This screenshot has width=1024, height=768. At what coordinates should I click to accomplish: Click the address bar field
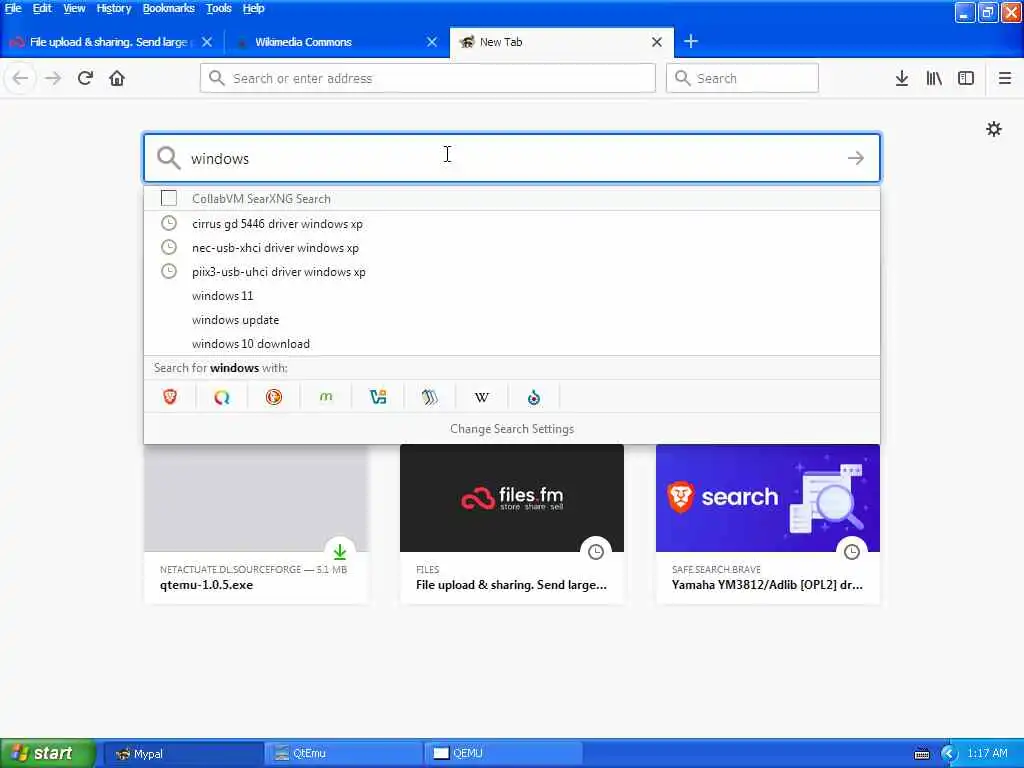428,78
